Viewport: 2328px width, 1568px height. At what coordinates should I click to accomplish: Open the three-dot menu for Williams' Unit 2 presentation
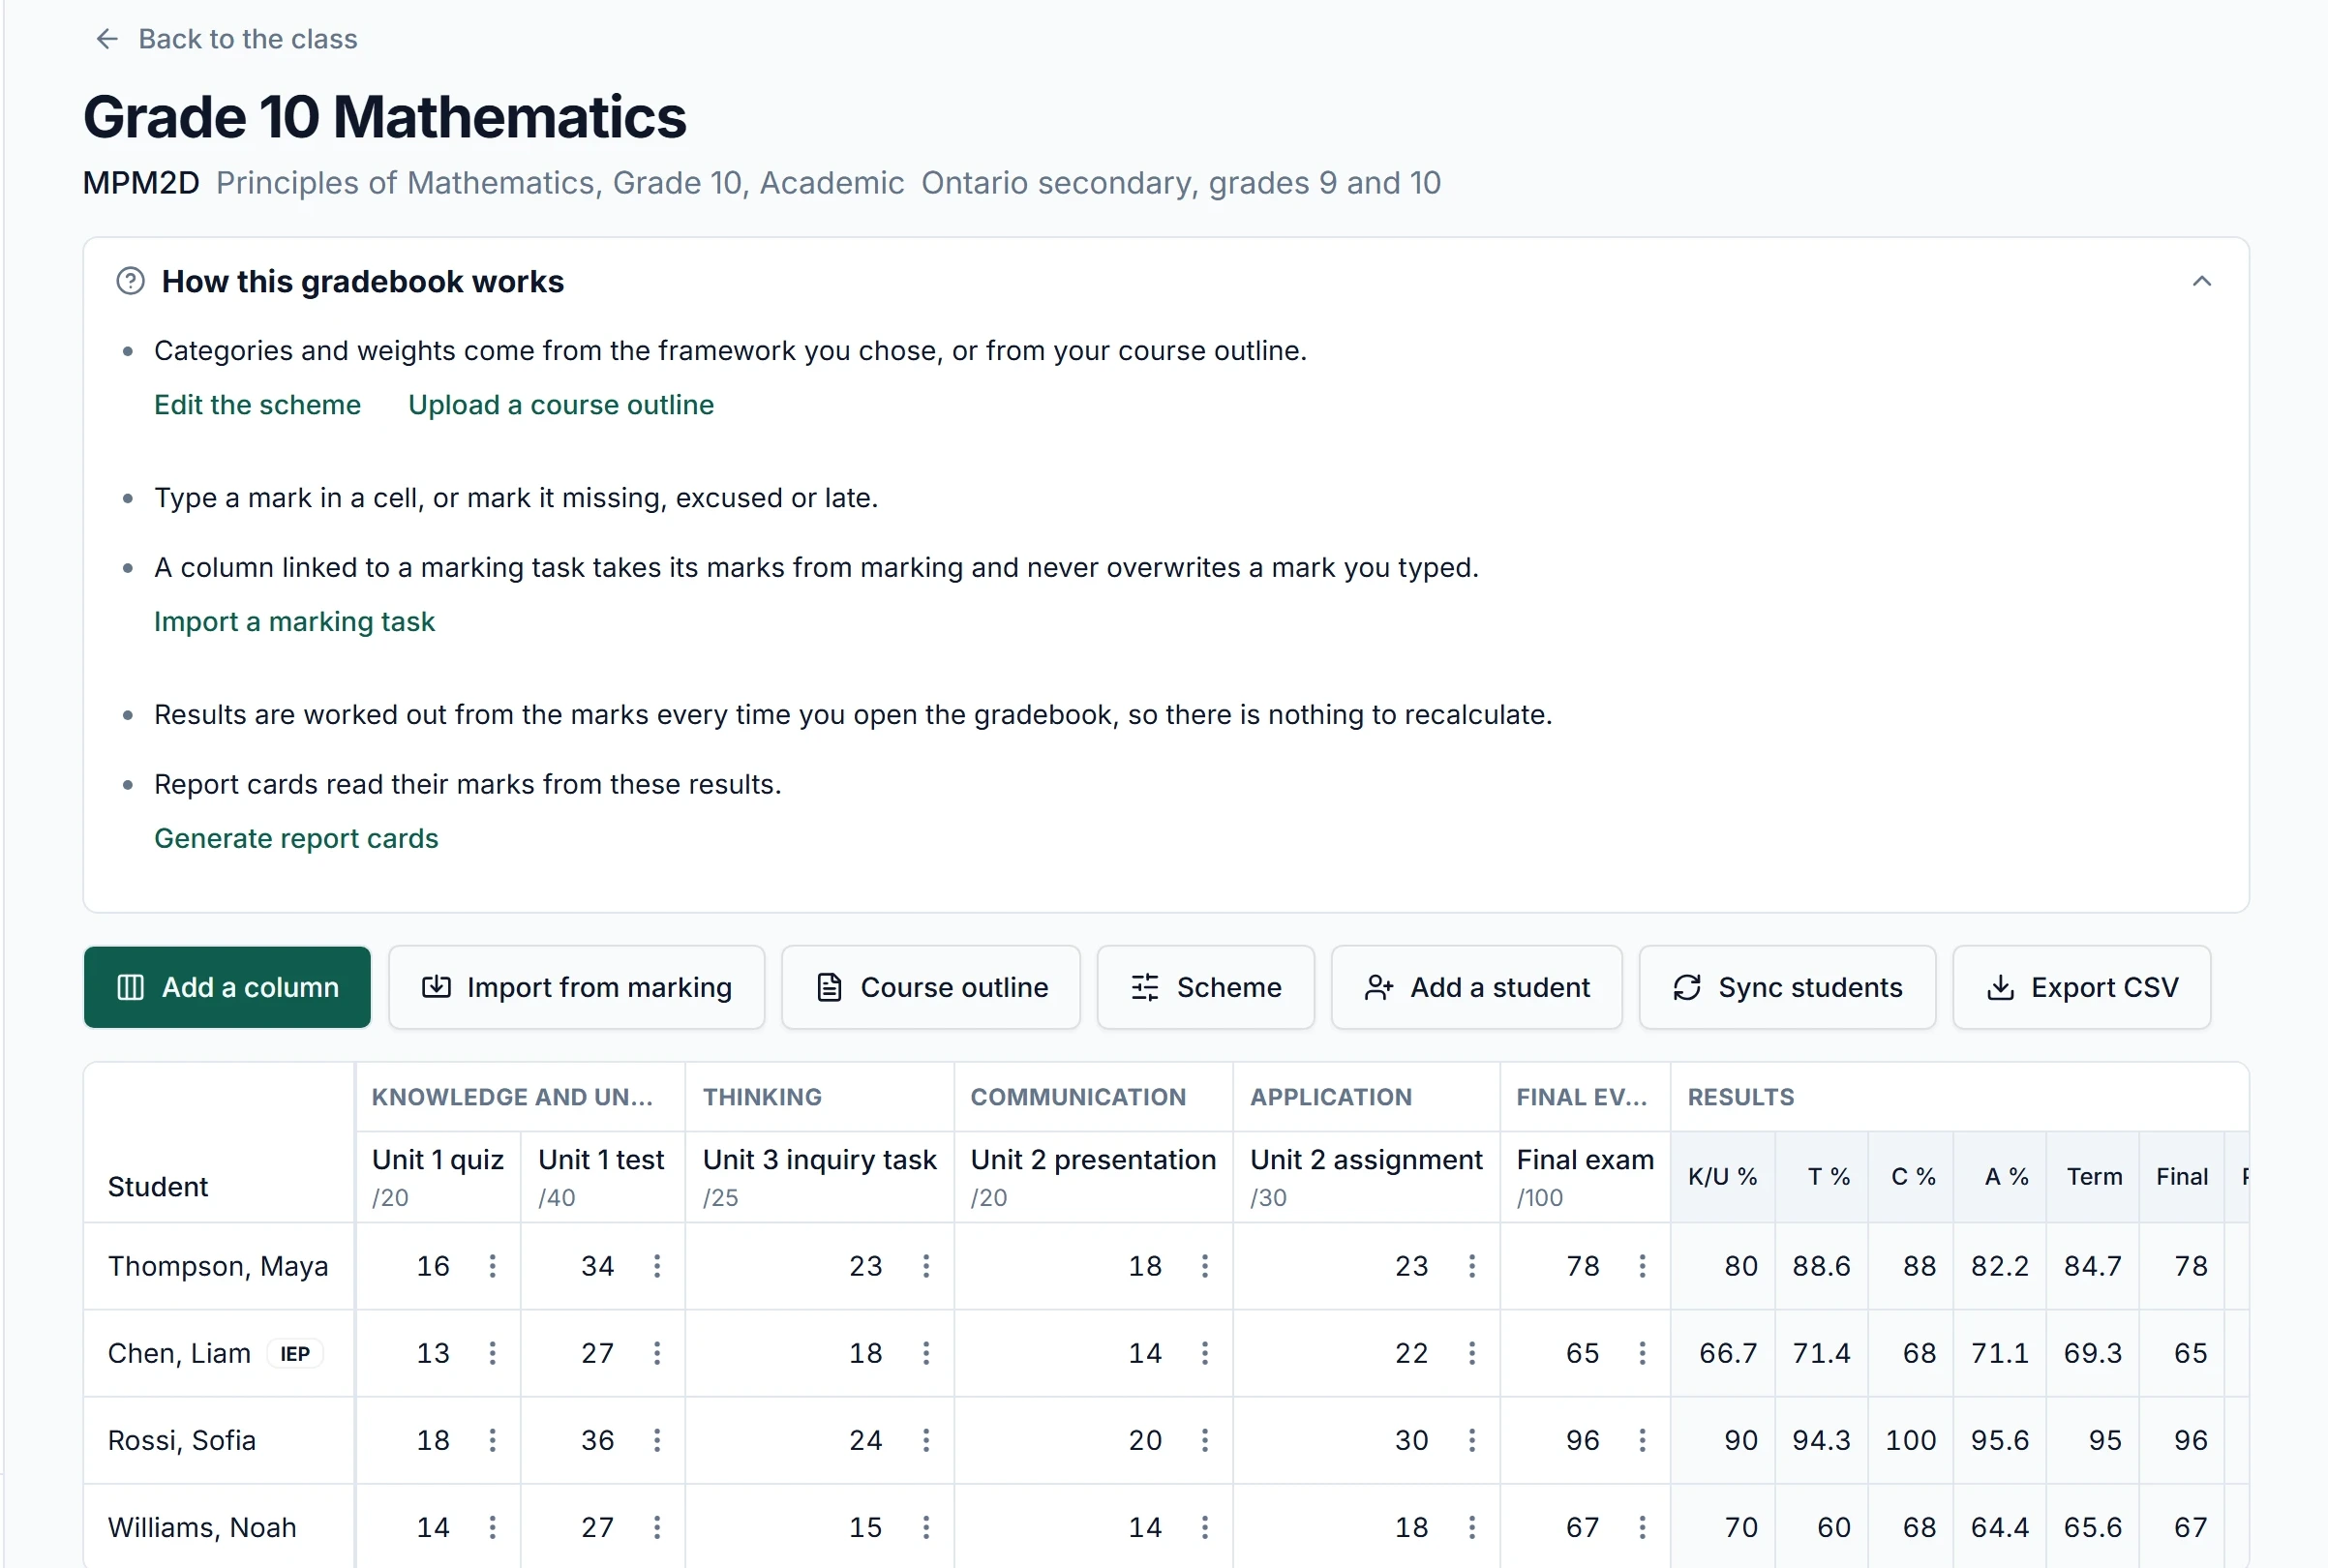[x=1205, y=1527]
